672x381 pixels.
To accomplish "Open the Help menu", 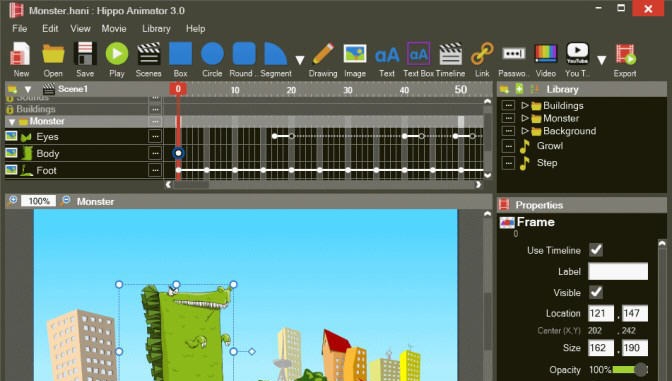I will point(195,29).
